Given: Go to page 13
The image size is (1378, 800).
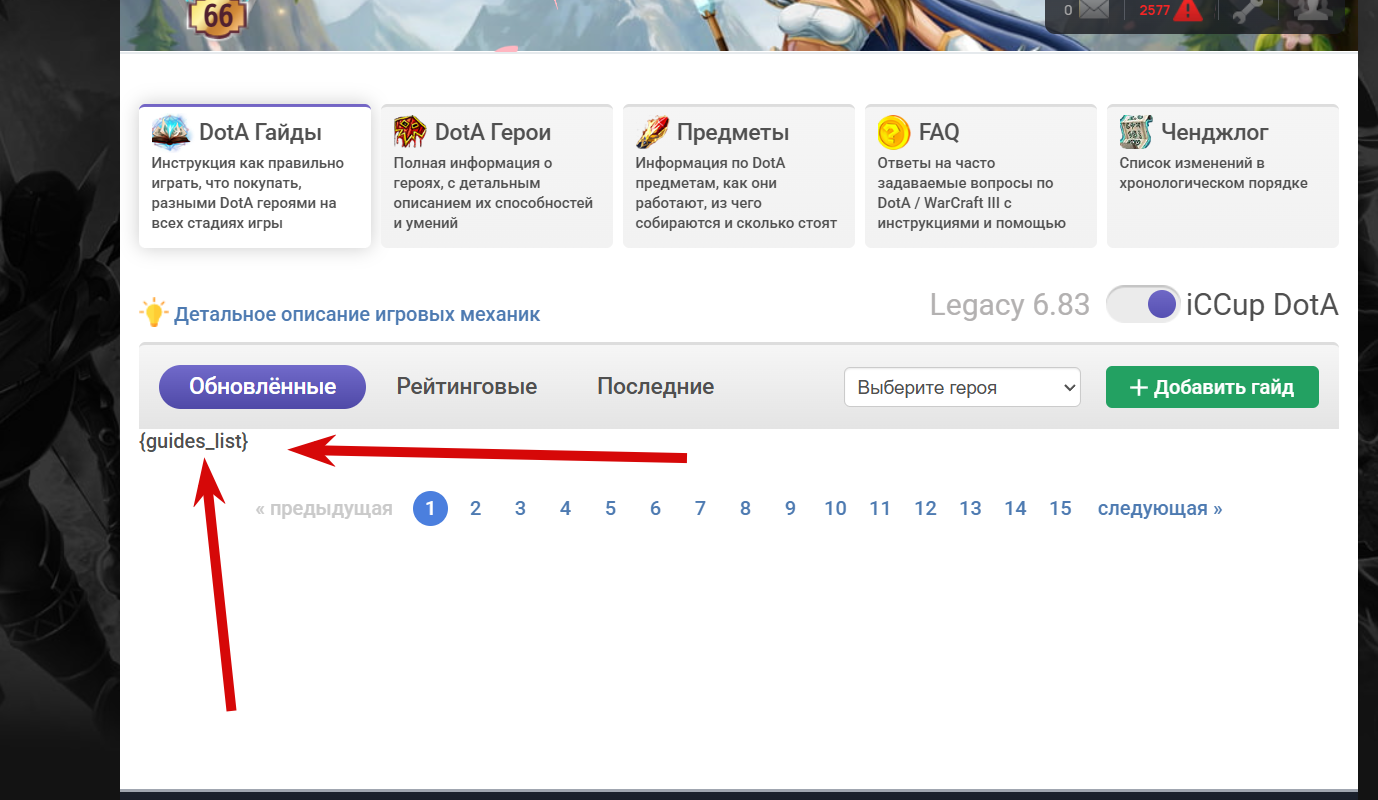Looking at the screenshot, I should pyautogui.click(x=970, y=508).
